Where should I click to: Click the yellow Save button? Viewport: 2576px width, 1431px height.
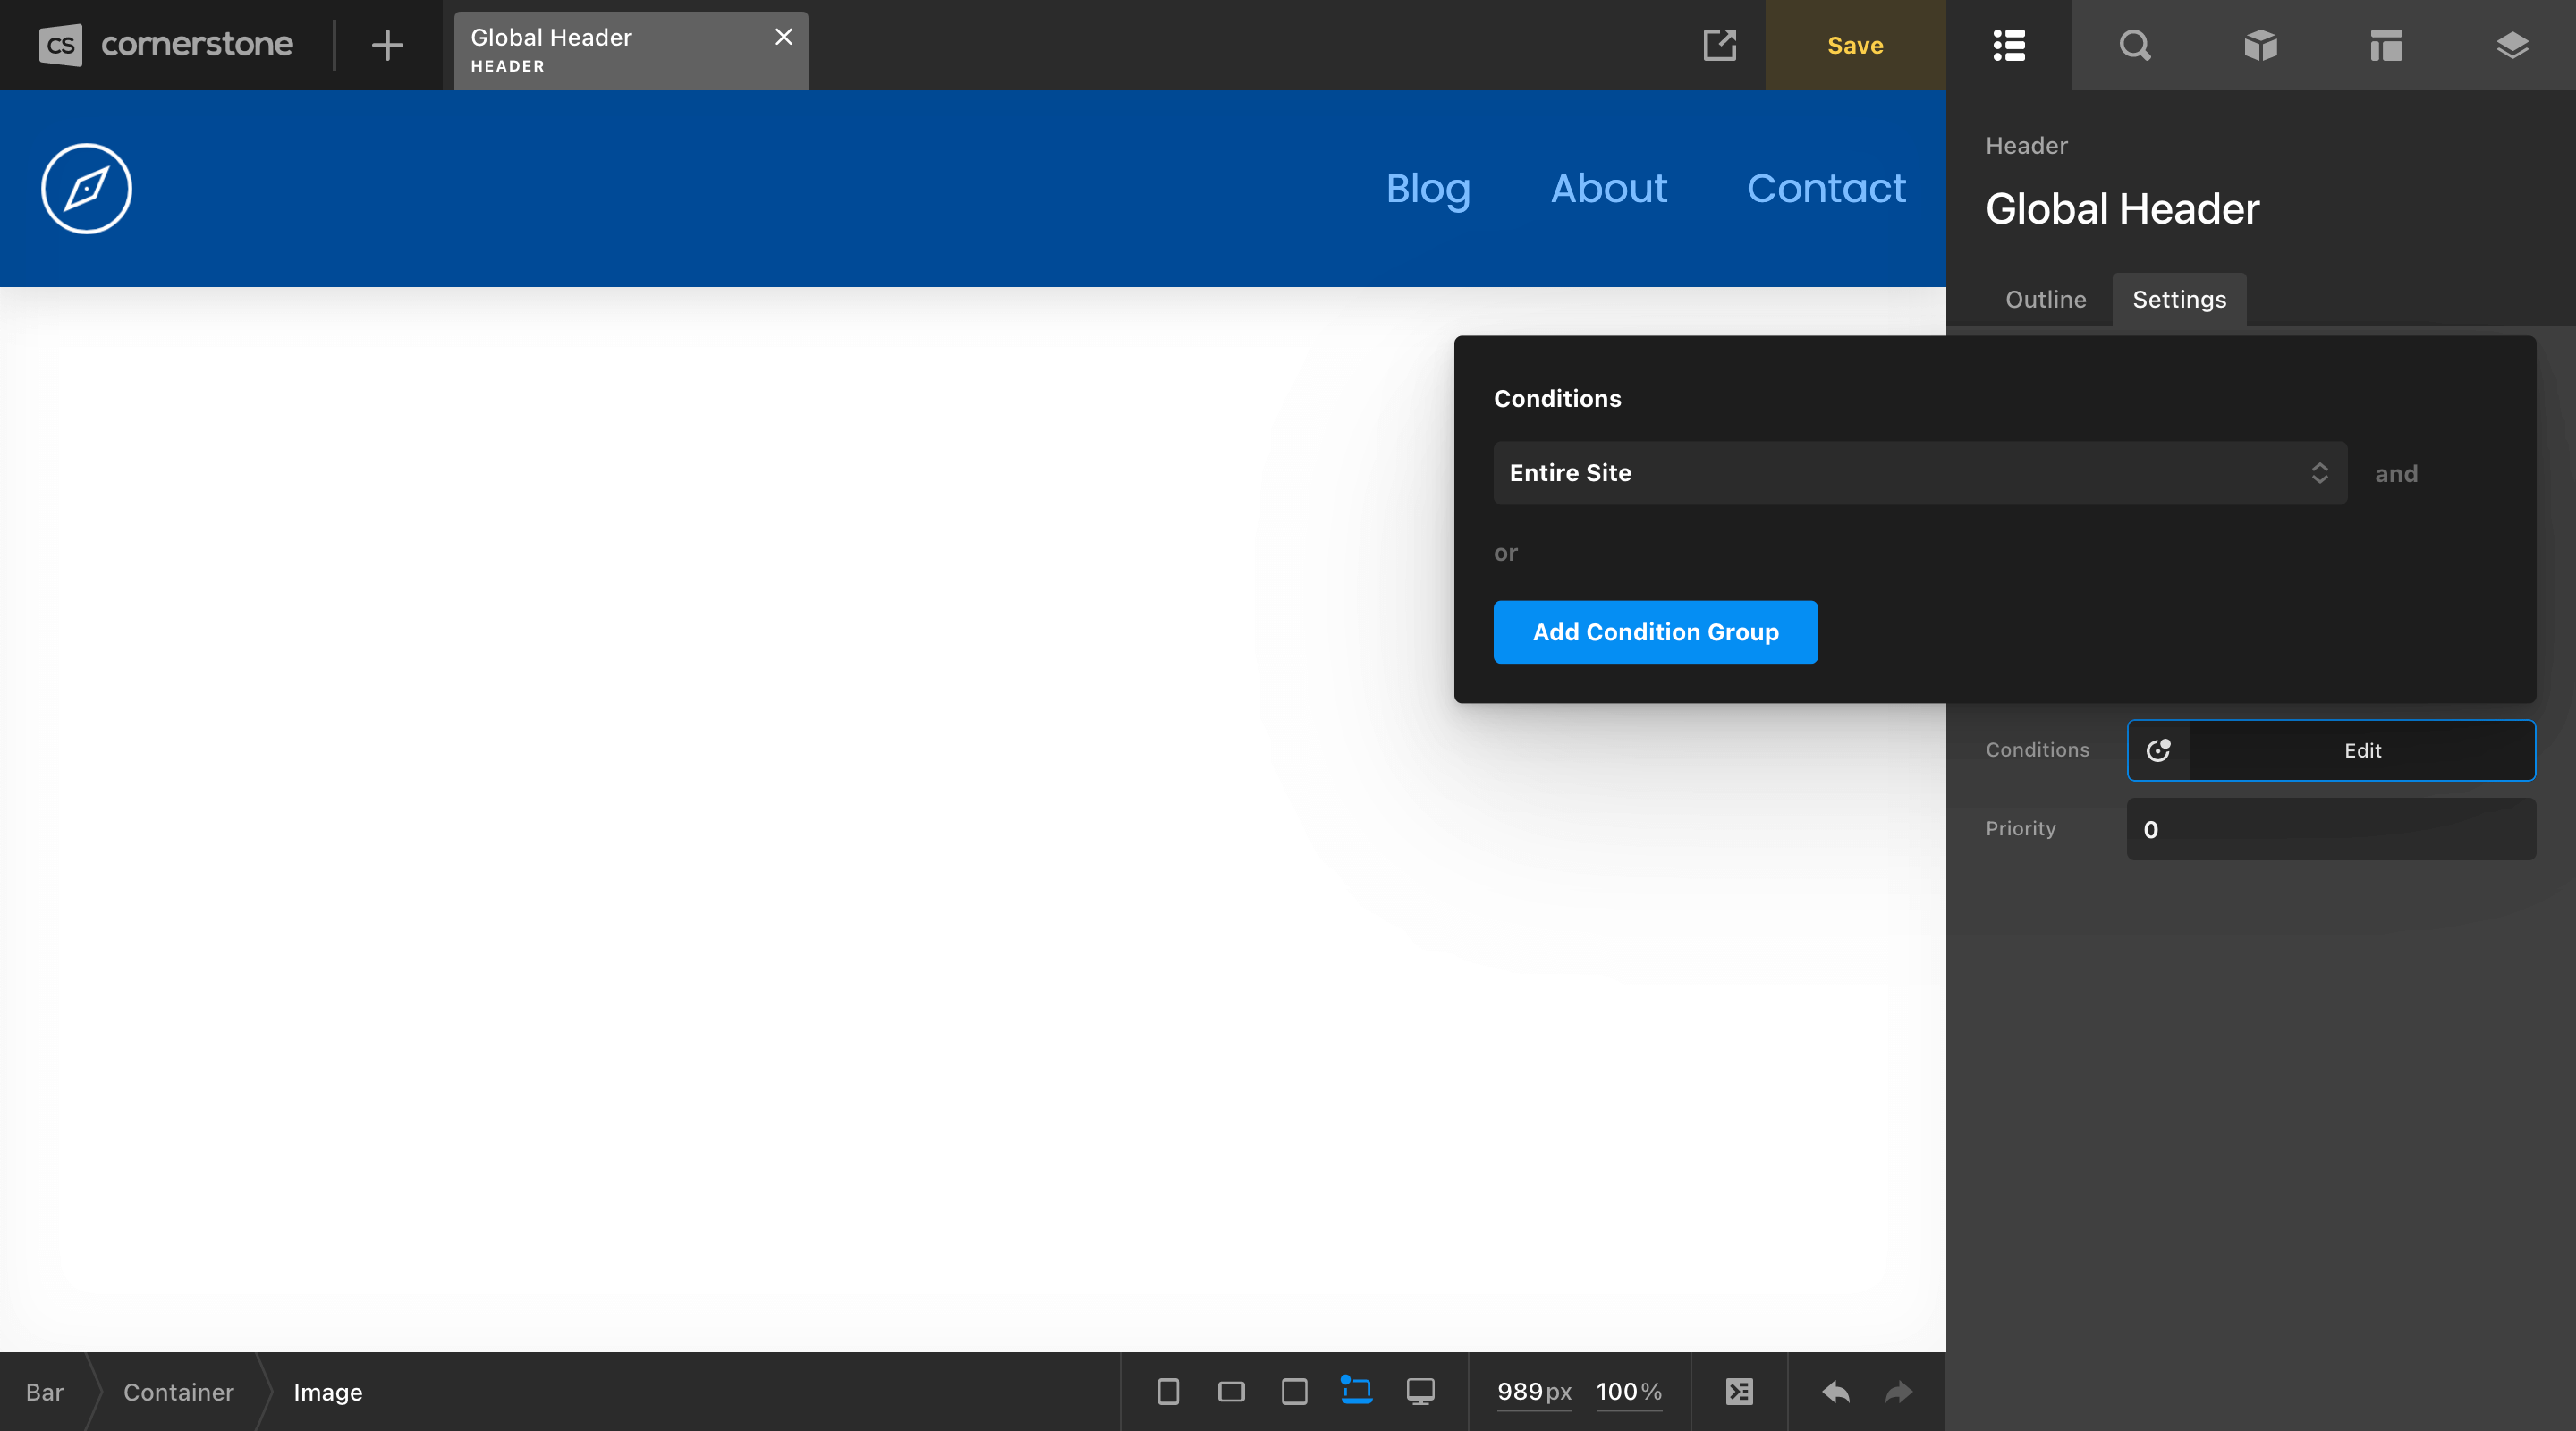(1855, 45)
